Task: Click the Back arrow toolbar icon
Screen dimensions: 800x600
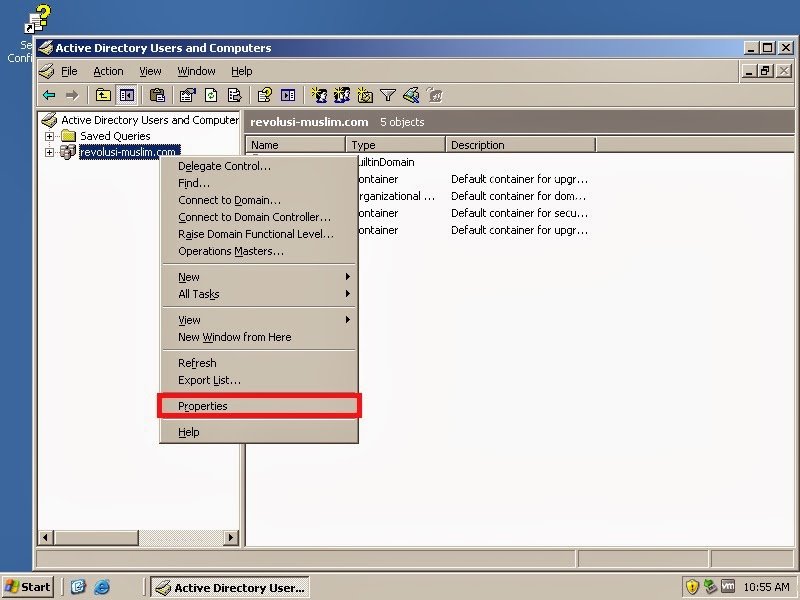Action: 48,95
